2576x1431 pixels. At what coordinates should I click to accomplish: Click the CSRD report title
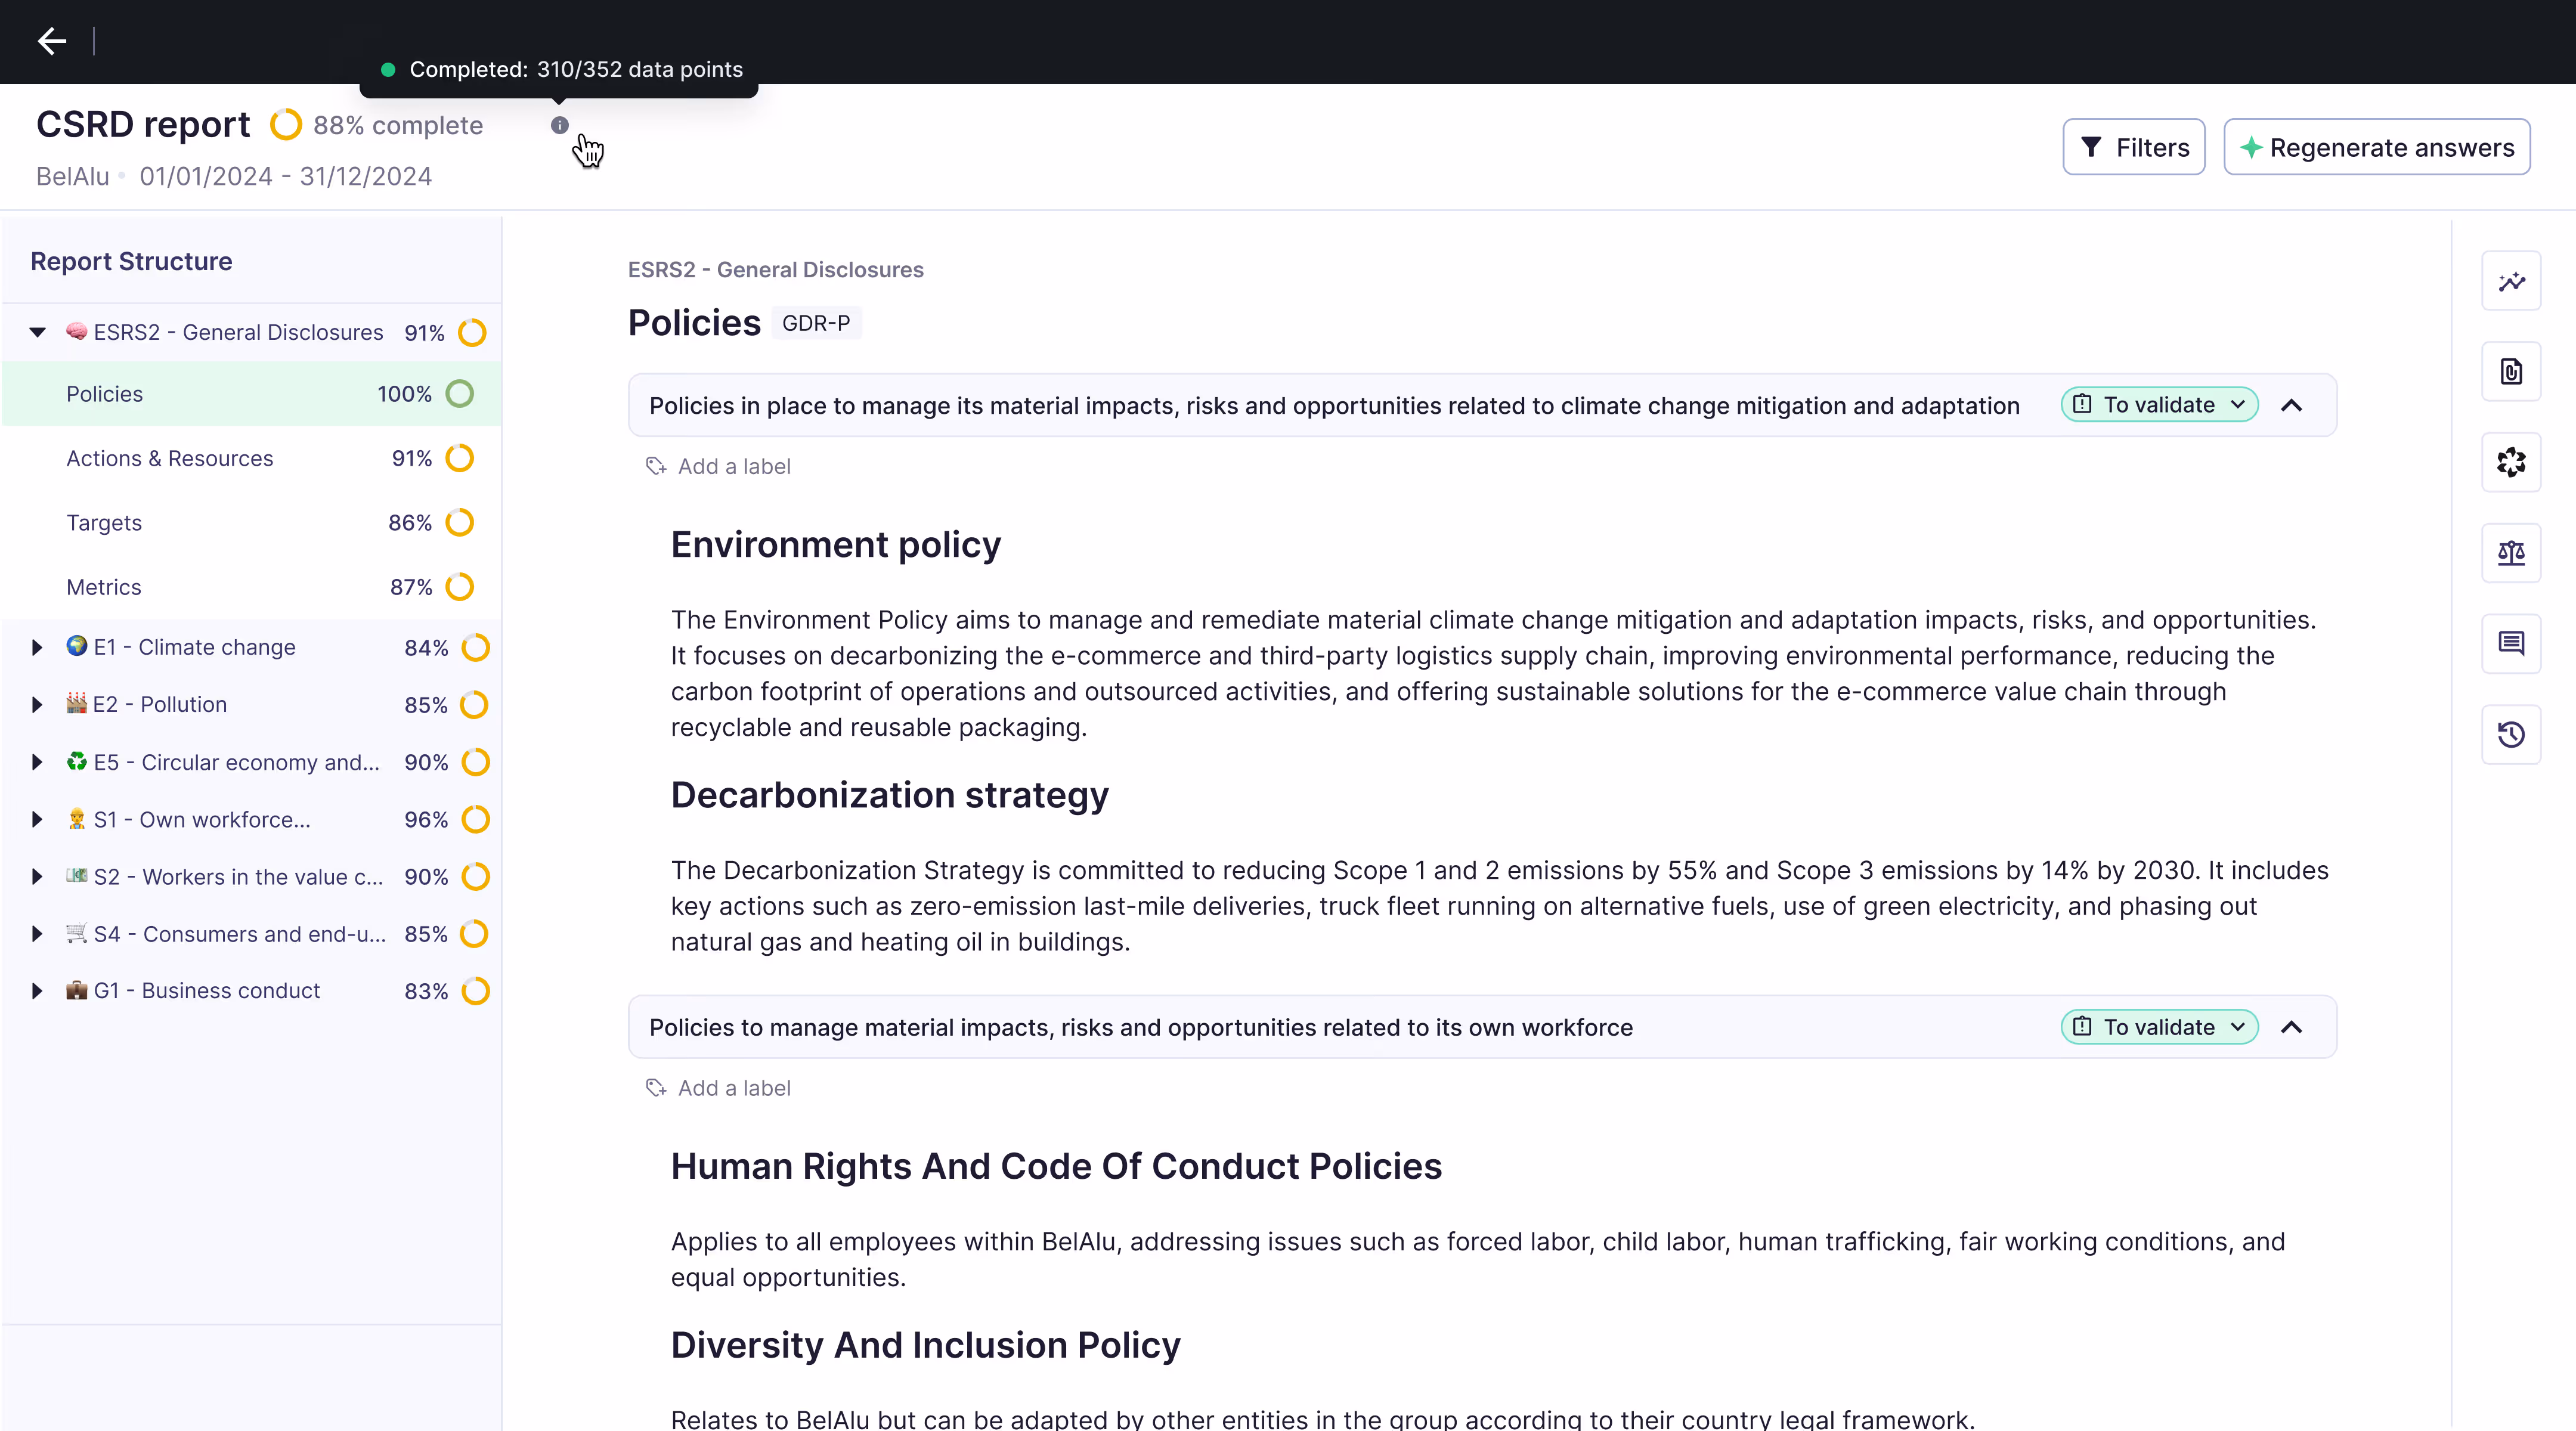point(143,125)
